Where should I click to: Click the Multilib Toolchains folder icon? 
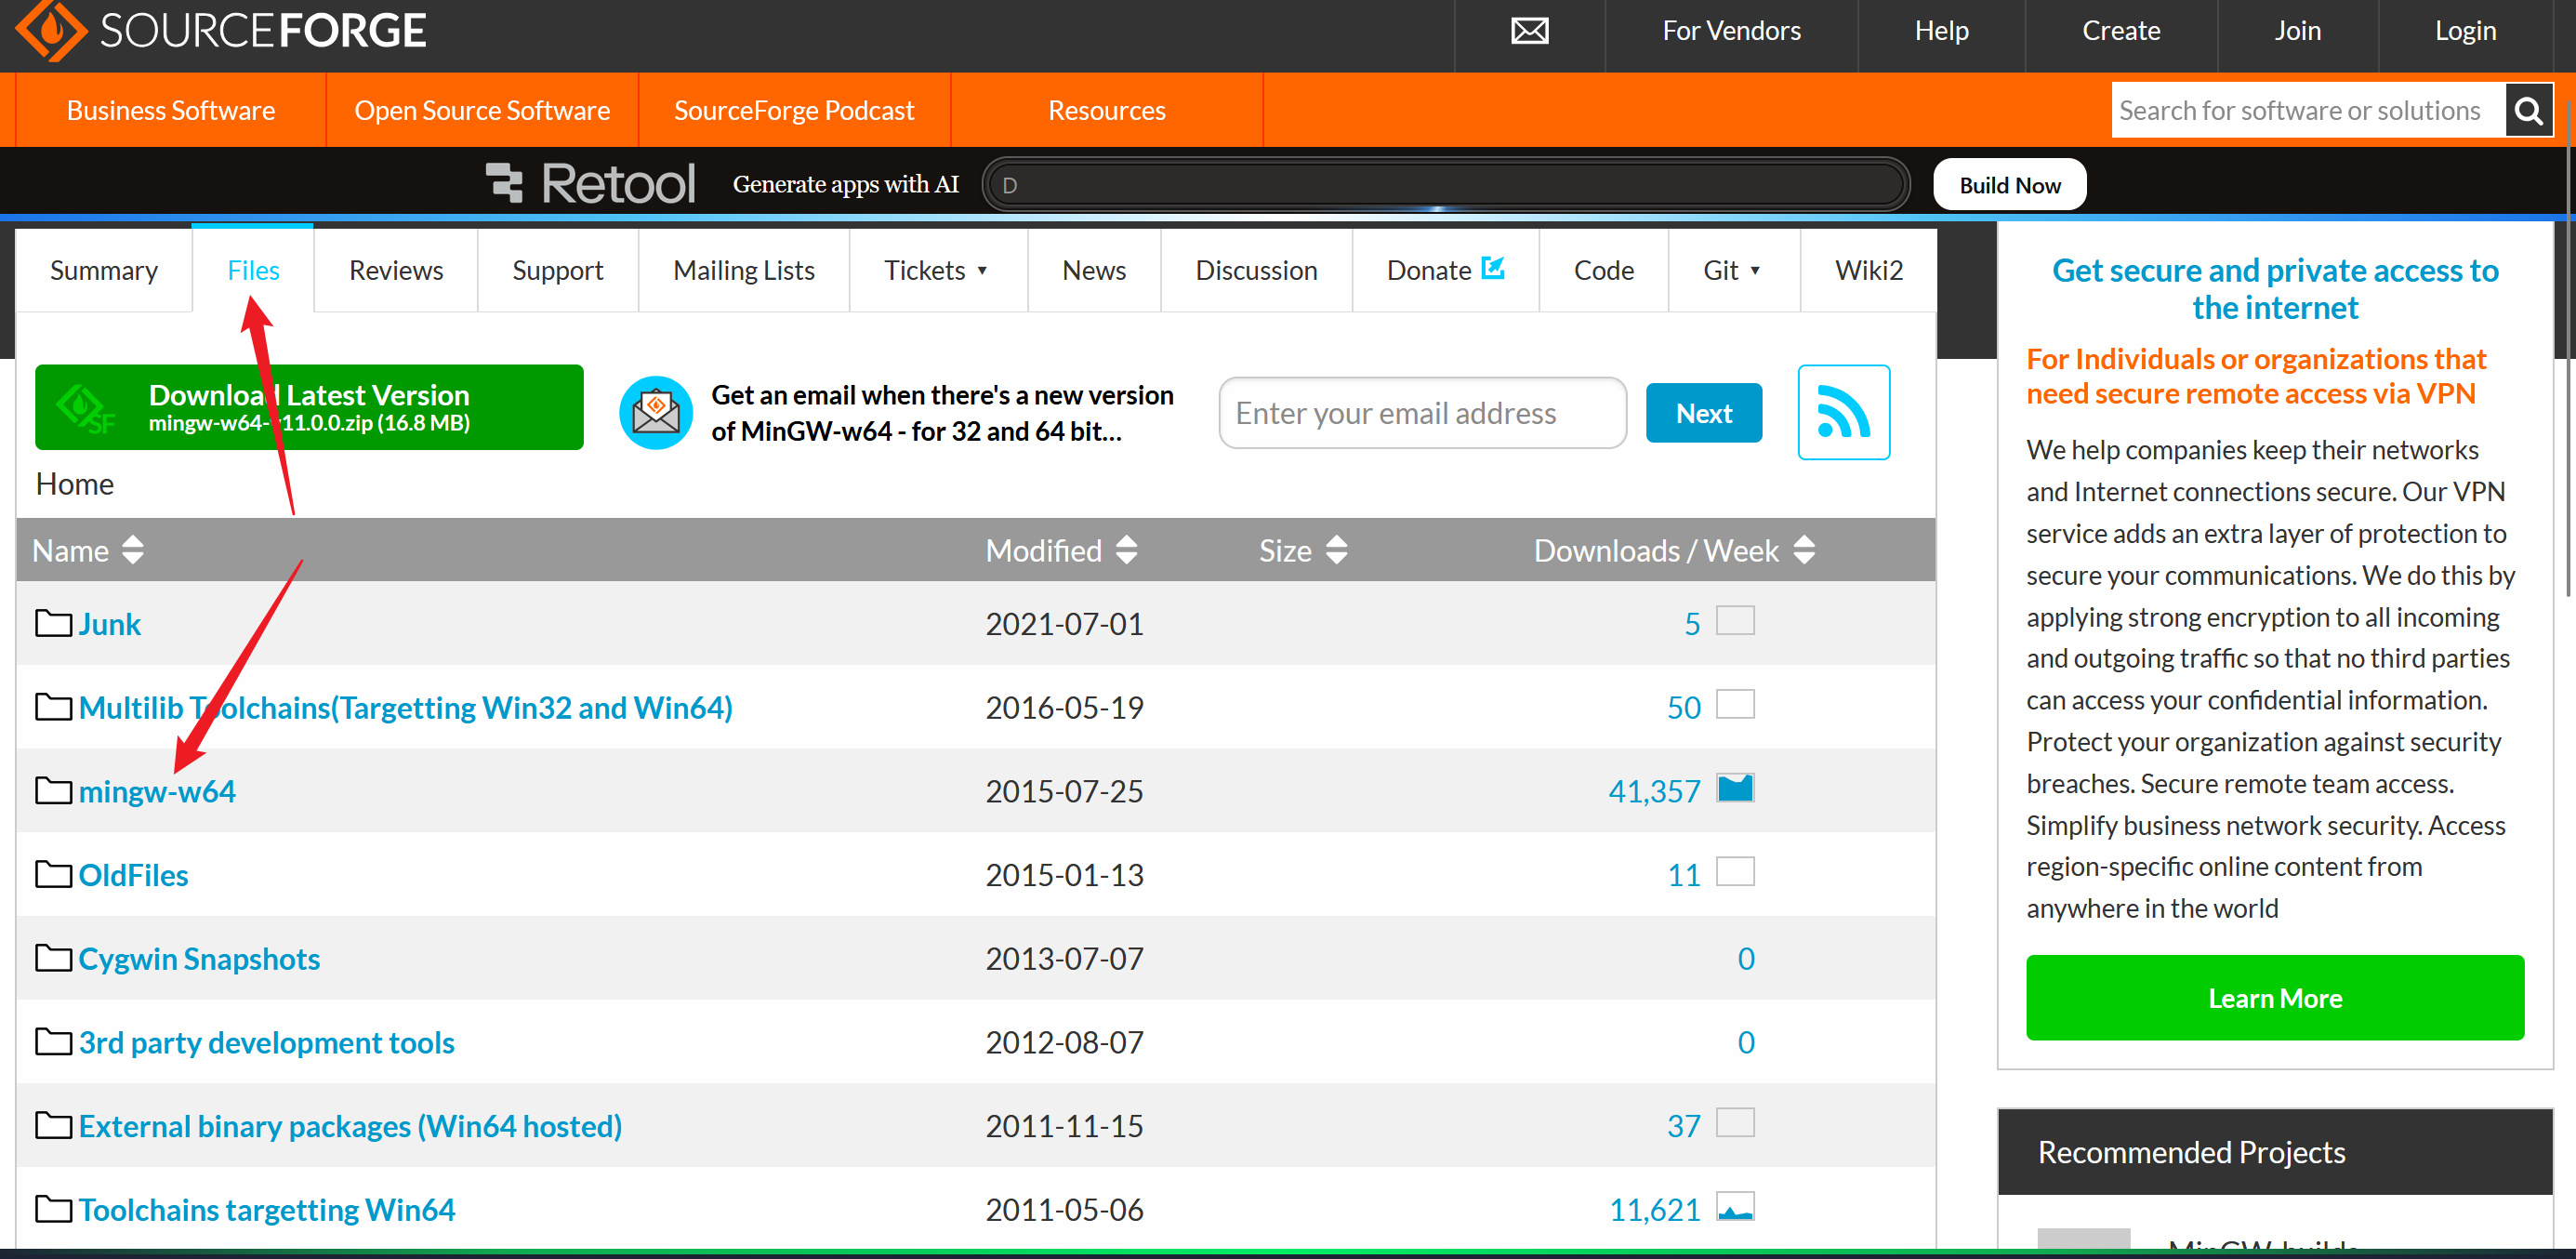point(53,707)
